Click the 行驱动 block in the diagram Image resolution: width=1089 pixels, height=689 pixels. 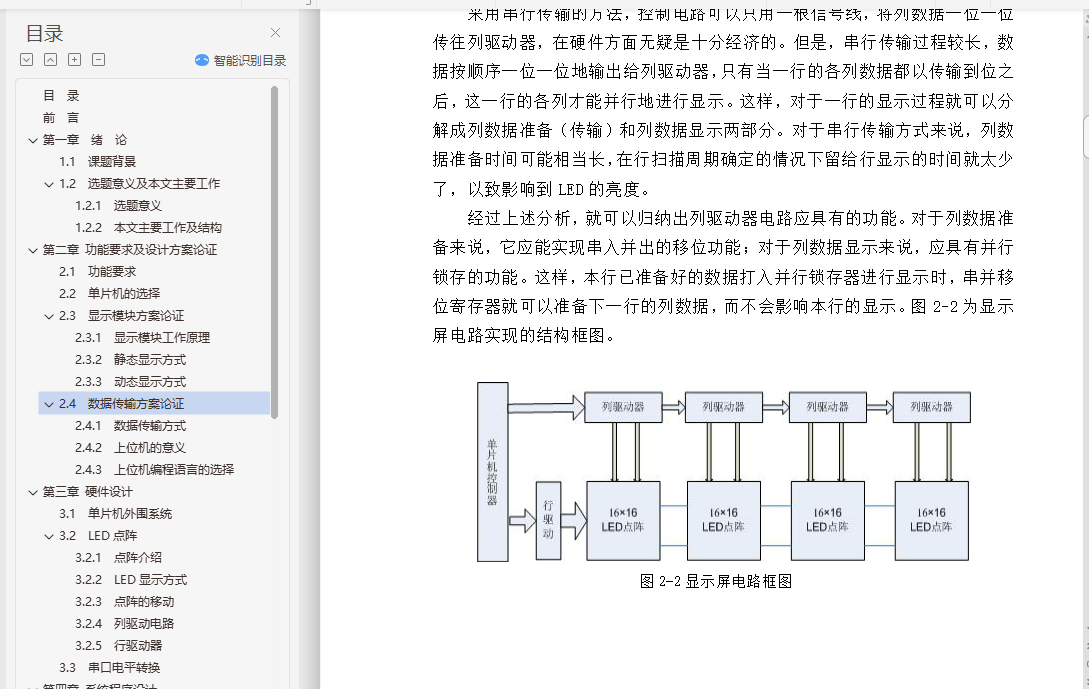click(x=548, y=520)
